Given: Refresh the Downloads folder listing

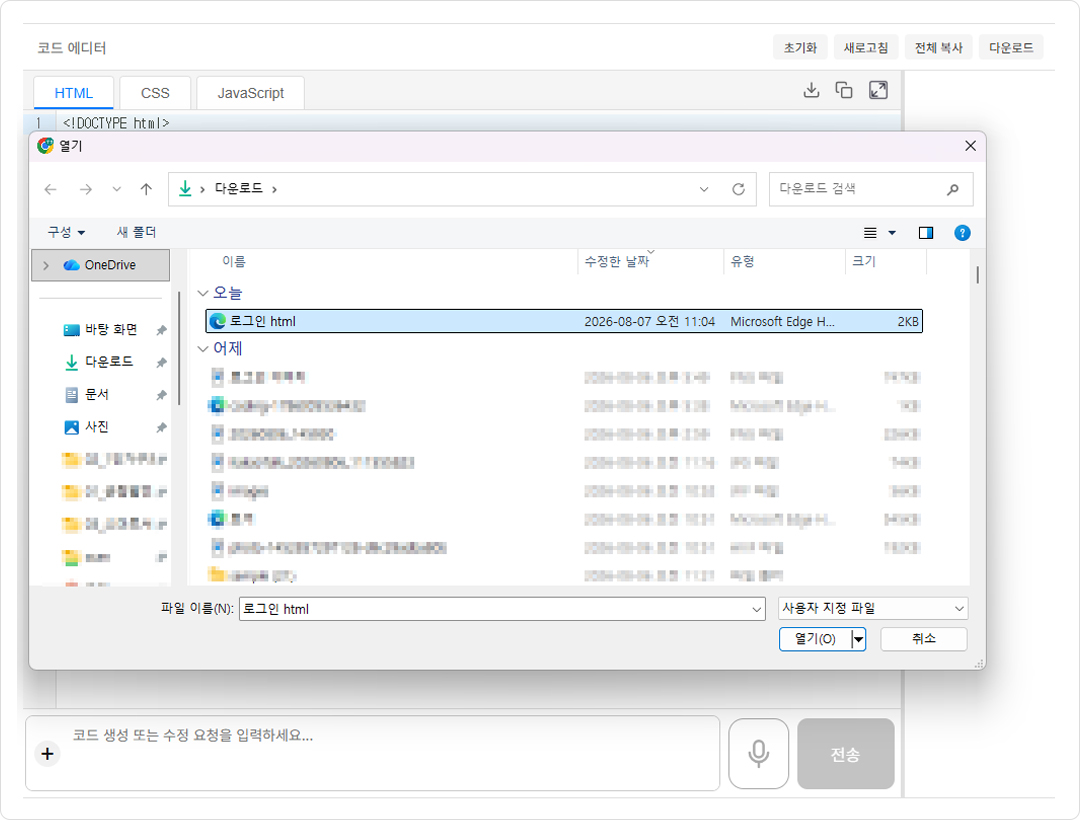Looking at the screenshot, I should click(x=738, y=189).
